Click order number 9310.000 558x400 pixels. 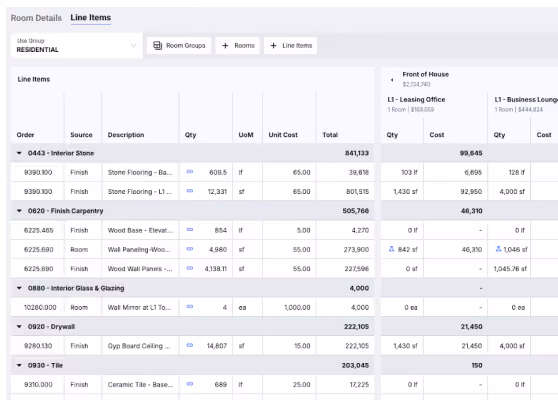pyautogui.click(x=38, y=384)
